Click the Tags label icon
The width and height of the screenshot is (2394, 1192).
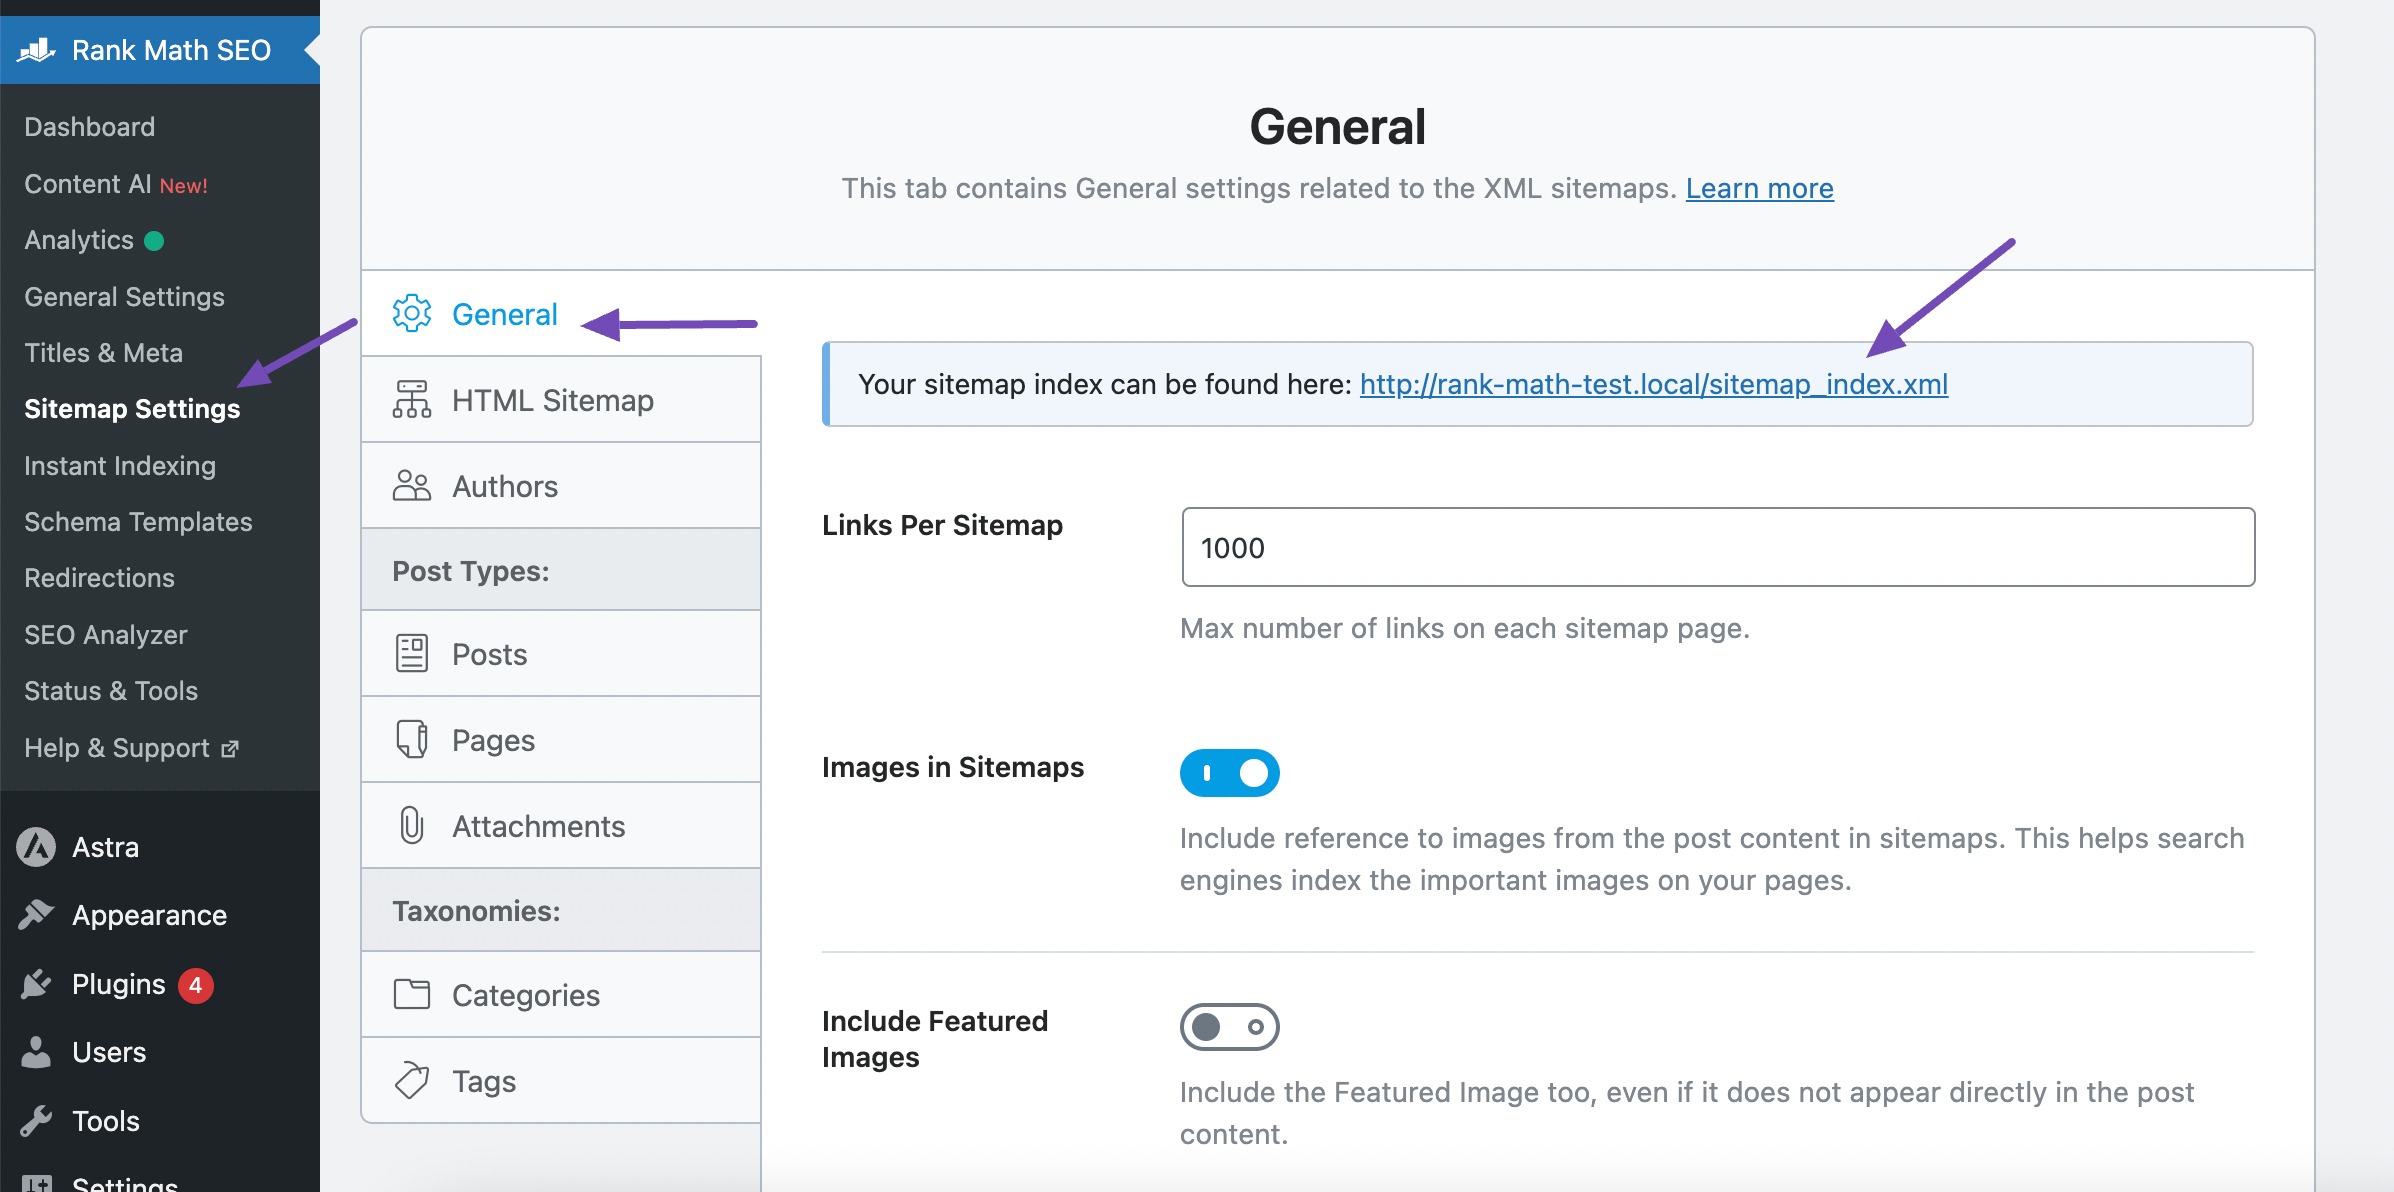pos(412,1081)
